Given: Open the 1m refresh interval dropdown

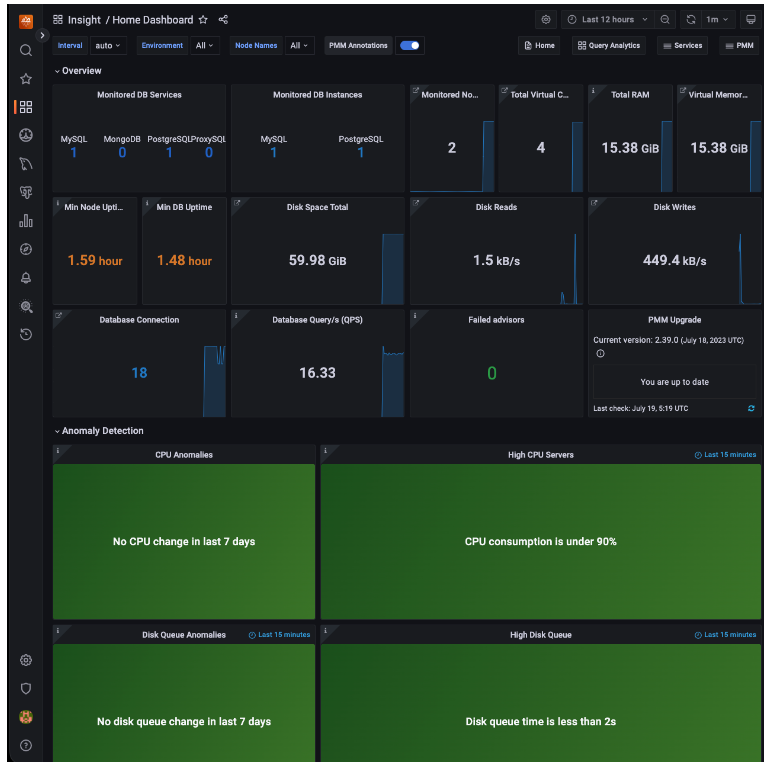Looking at the screenshot, I should 718,20.
